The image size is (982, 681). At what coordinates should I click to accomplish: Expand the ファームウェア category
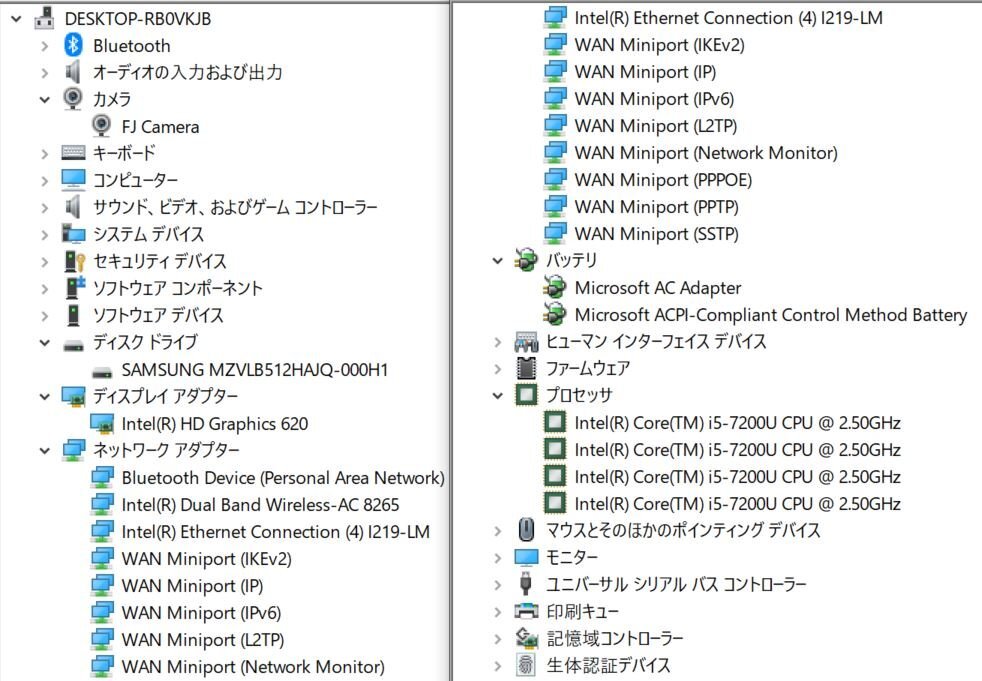[x=498, y=369]
